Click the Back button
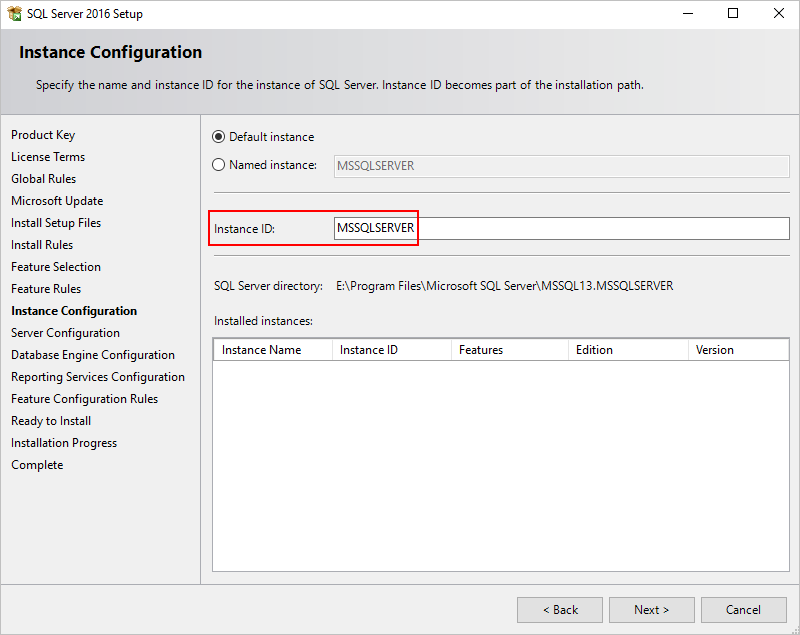The width and height of the screenshot is (800, 635). (x=560, y=609)
